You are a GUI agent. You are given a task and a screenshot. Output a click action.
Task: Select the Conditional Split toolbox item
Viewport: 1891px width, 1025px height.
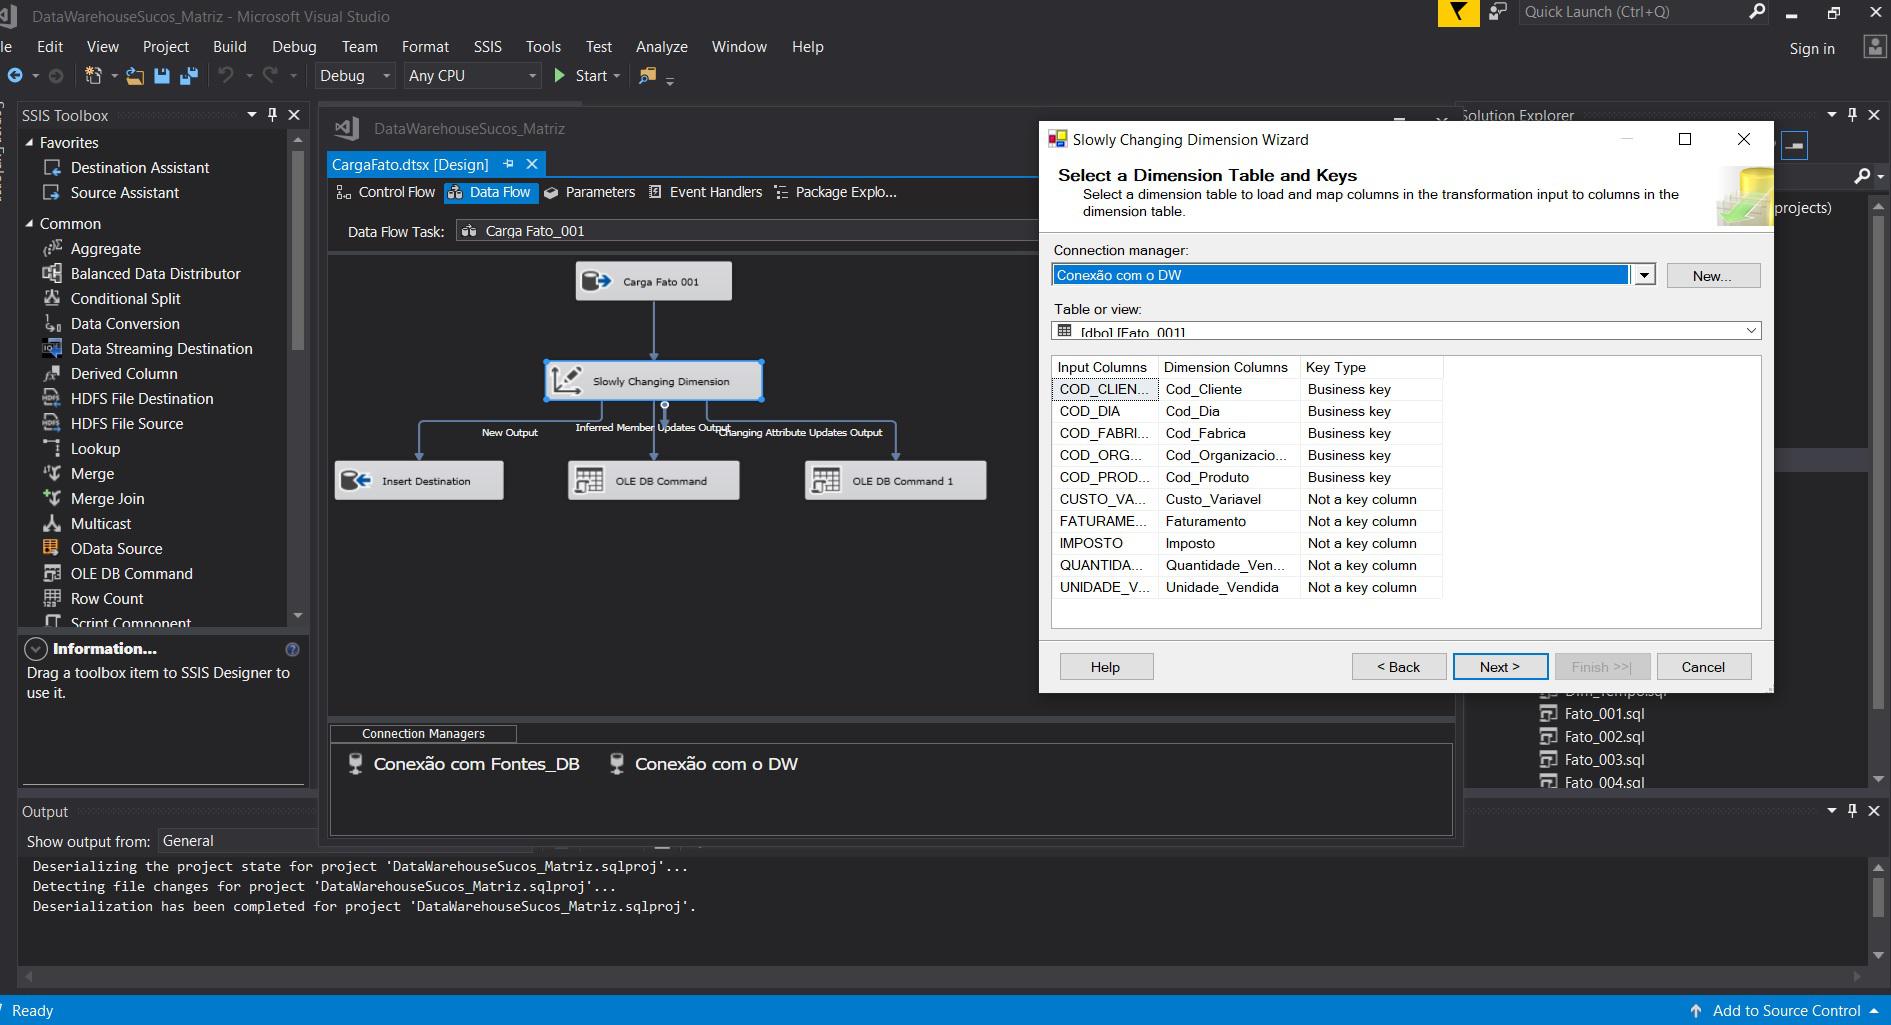125,299
